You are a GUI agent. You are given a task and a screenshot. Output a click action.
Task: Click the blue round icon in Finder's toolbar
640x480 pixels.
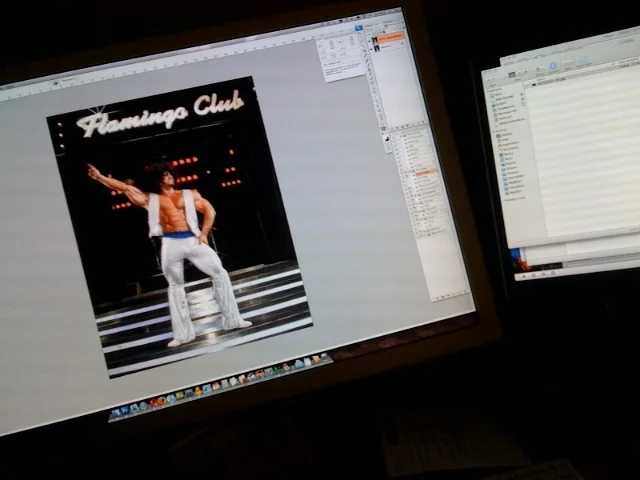point(552,66)
